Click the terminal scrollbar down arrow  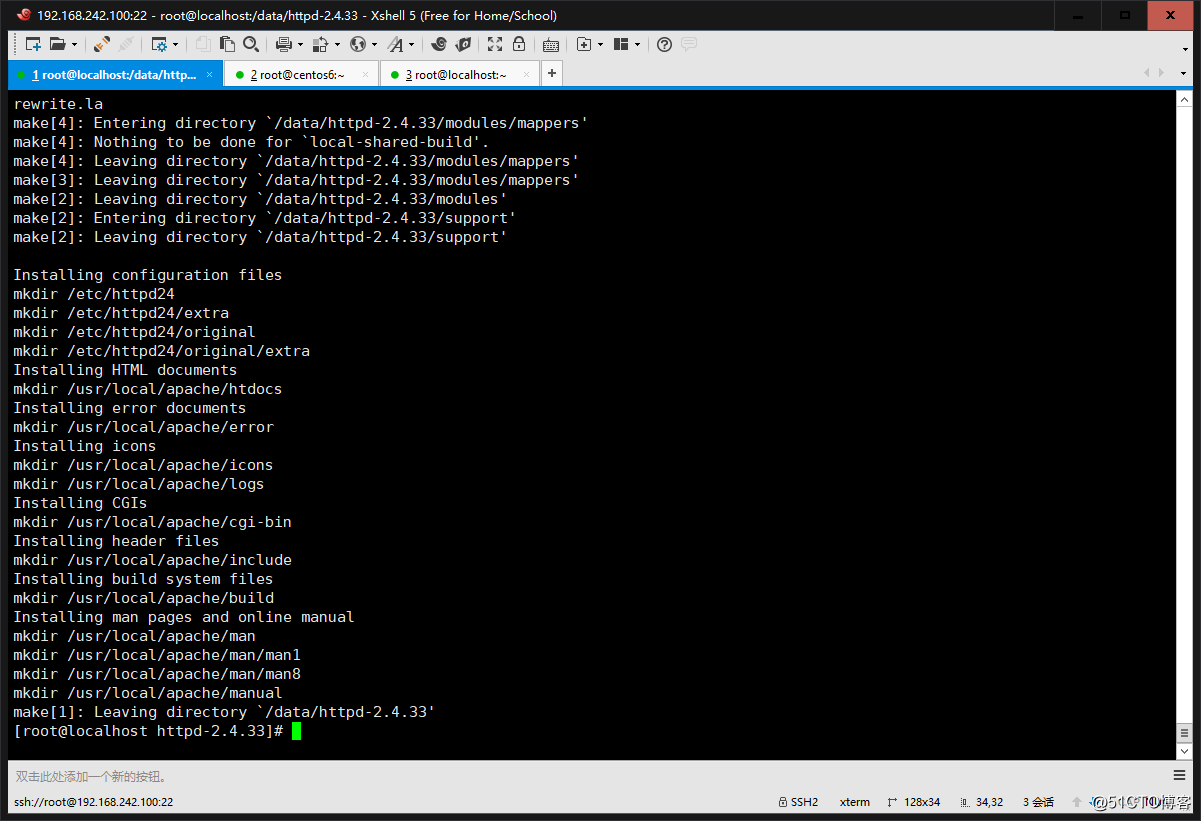[1184, 750]
